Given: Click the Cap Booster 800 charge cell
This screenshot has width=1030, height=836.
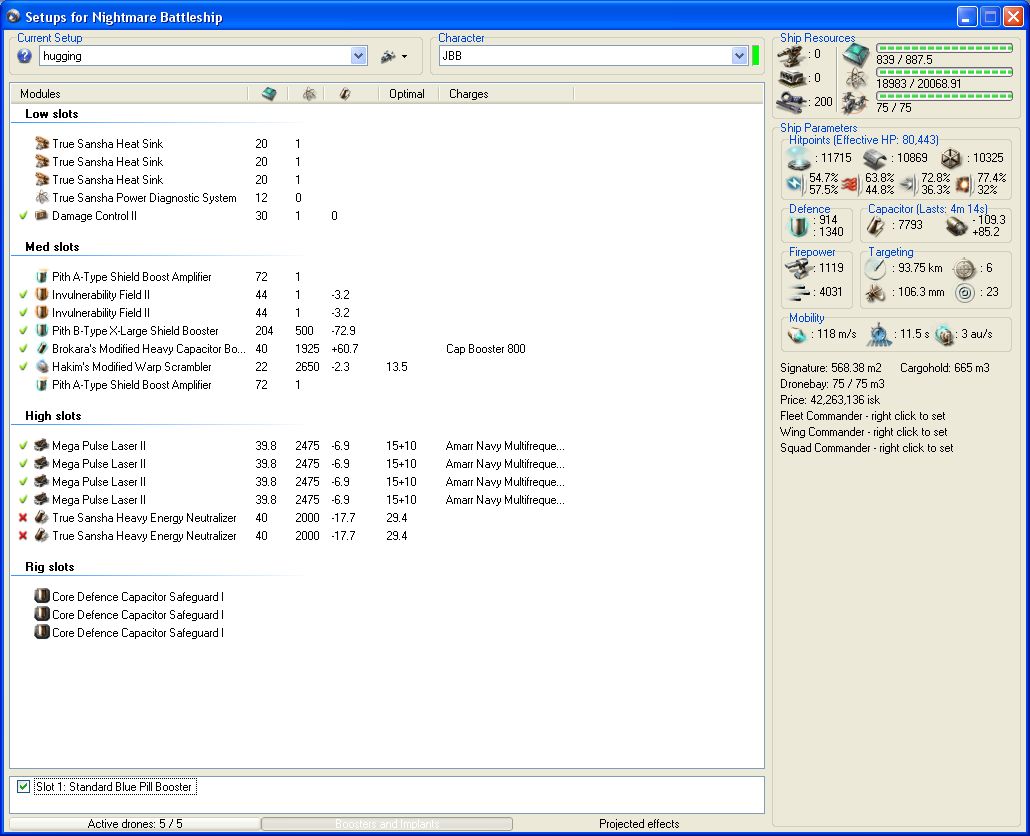Looking at the screenshot, I should [x=485, y=349].
